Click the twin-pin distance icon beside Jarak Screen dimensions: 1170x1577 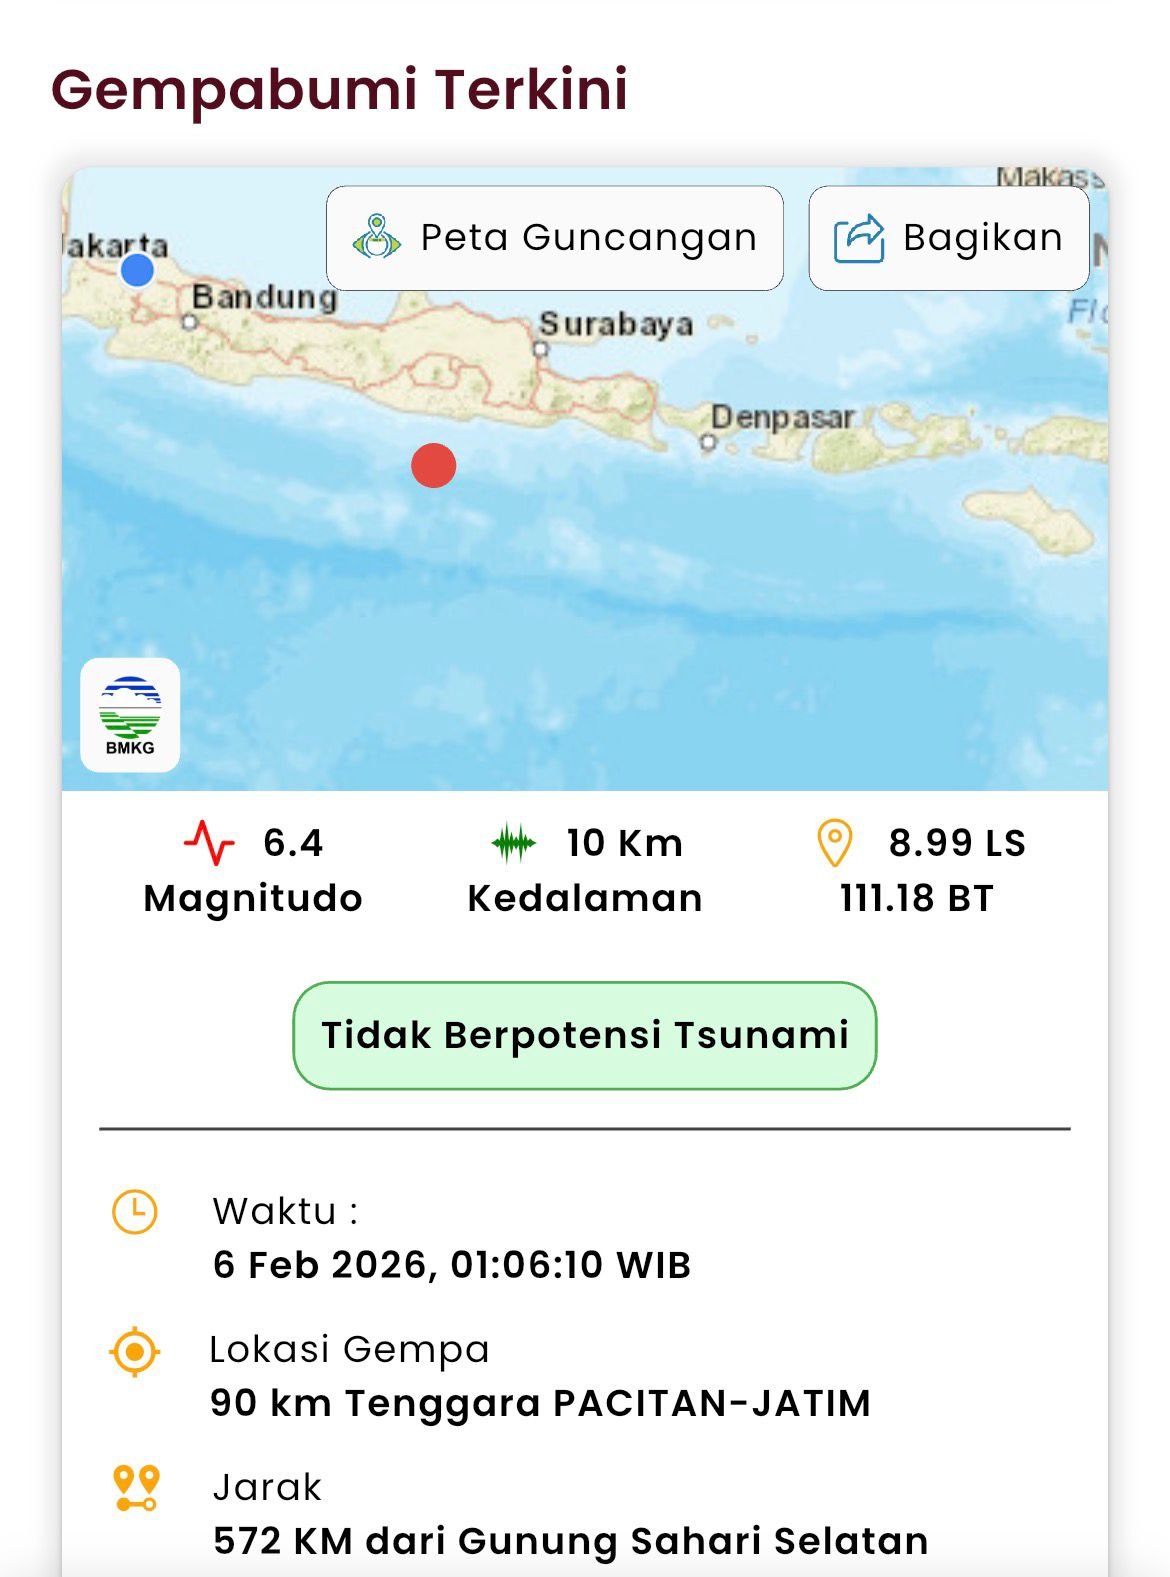click(x=136, y=1488)
